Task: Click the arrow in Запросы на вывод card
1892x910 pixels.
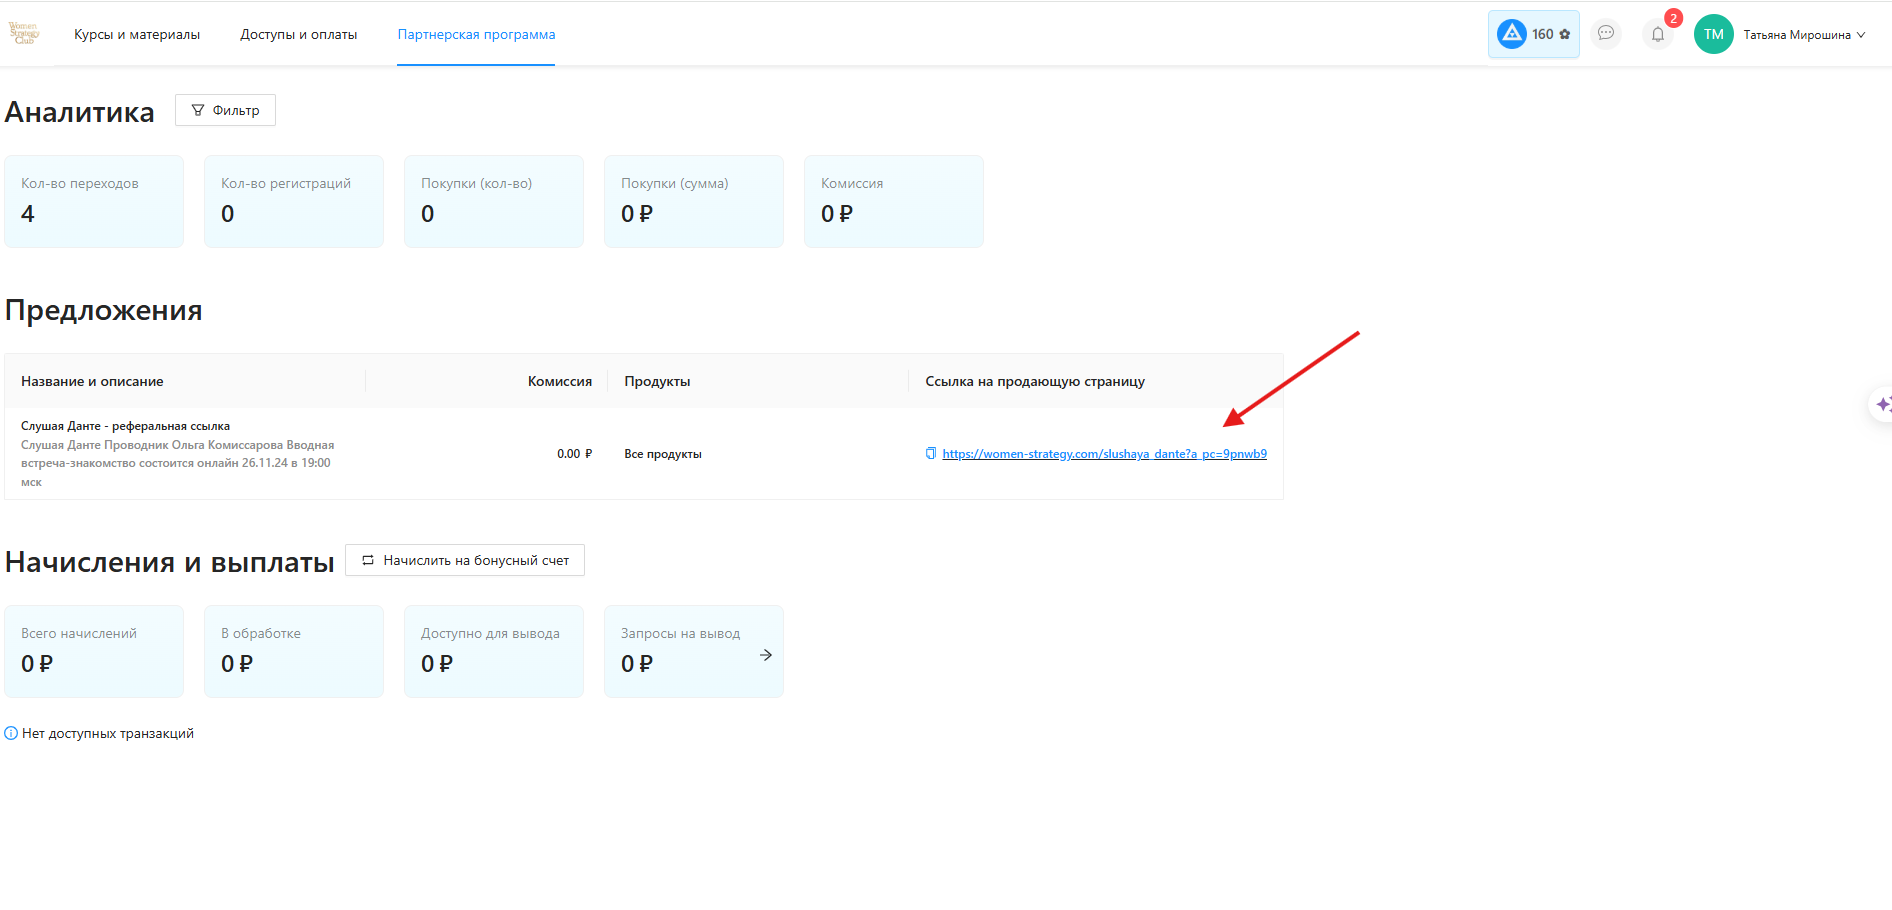Action: (x=766, y=655)
